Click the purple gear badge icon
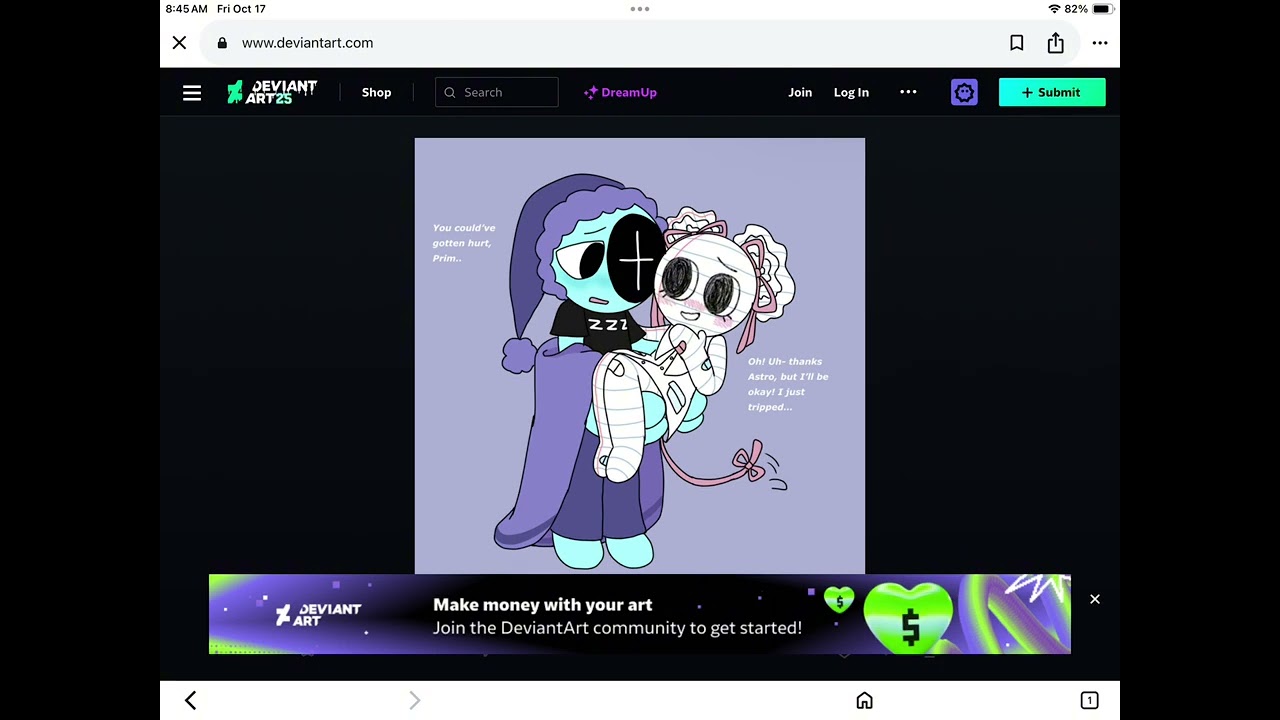Image resolution: width=1280 pixels, height=720 pixels. pos(964,92)
